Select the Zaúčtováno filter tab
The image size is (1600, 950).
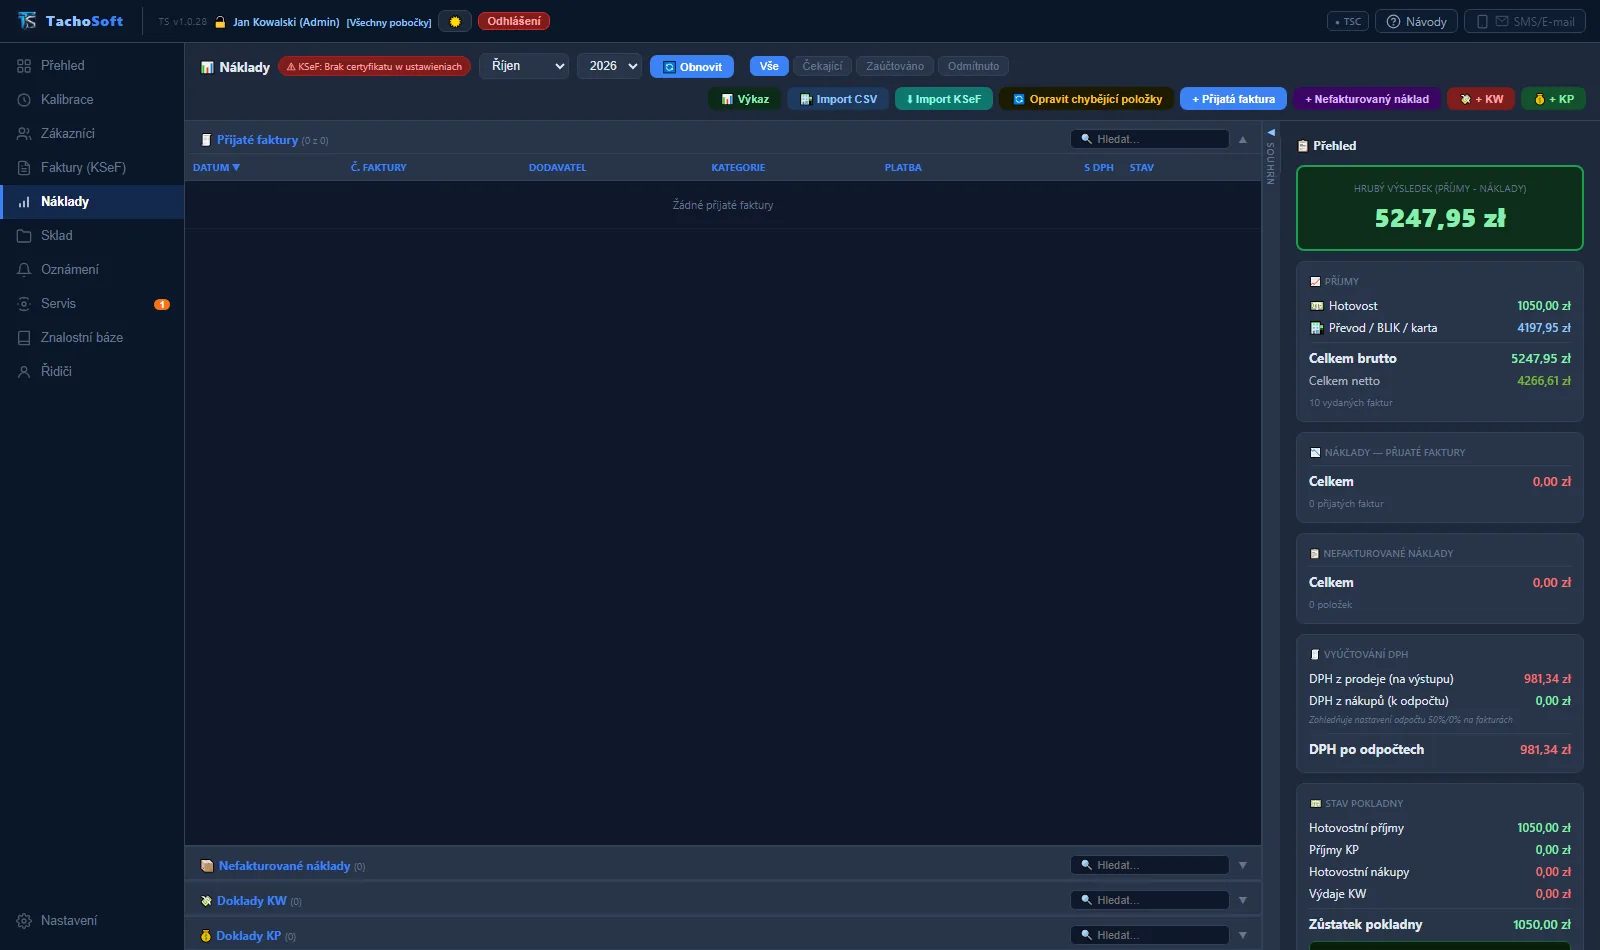click(x=895, y=66)
